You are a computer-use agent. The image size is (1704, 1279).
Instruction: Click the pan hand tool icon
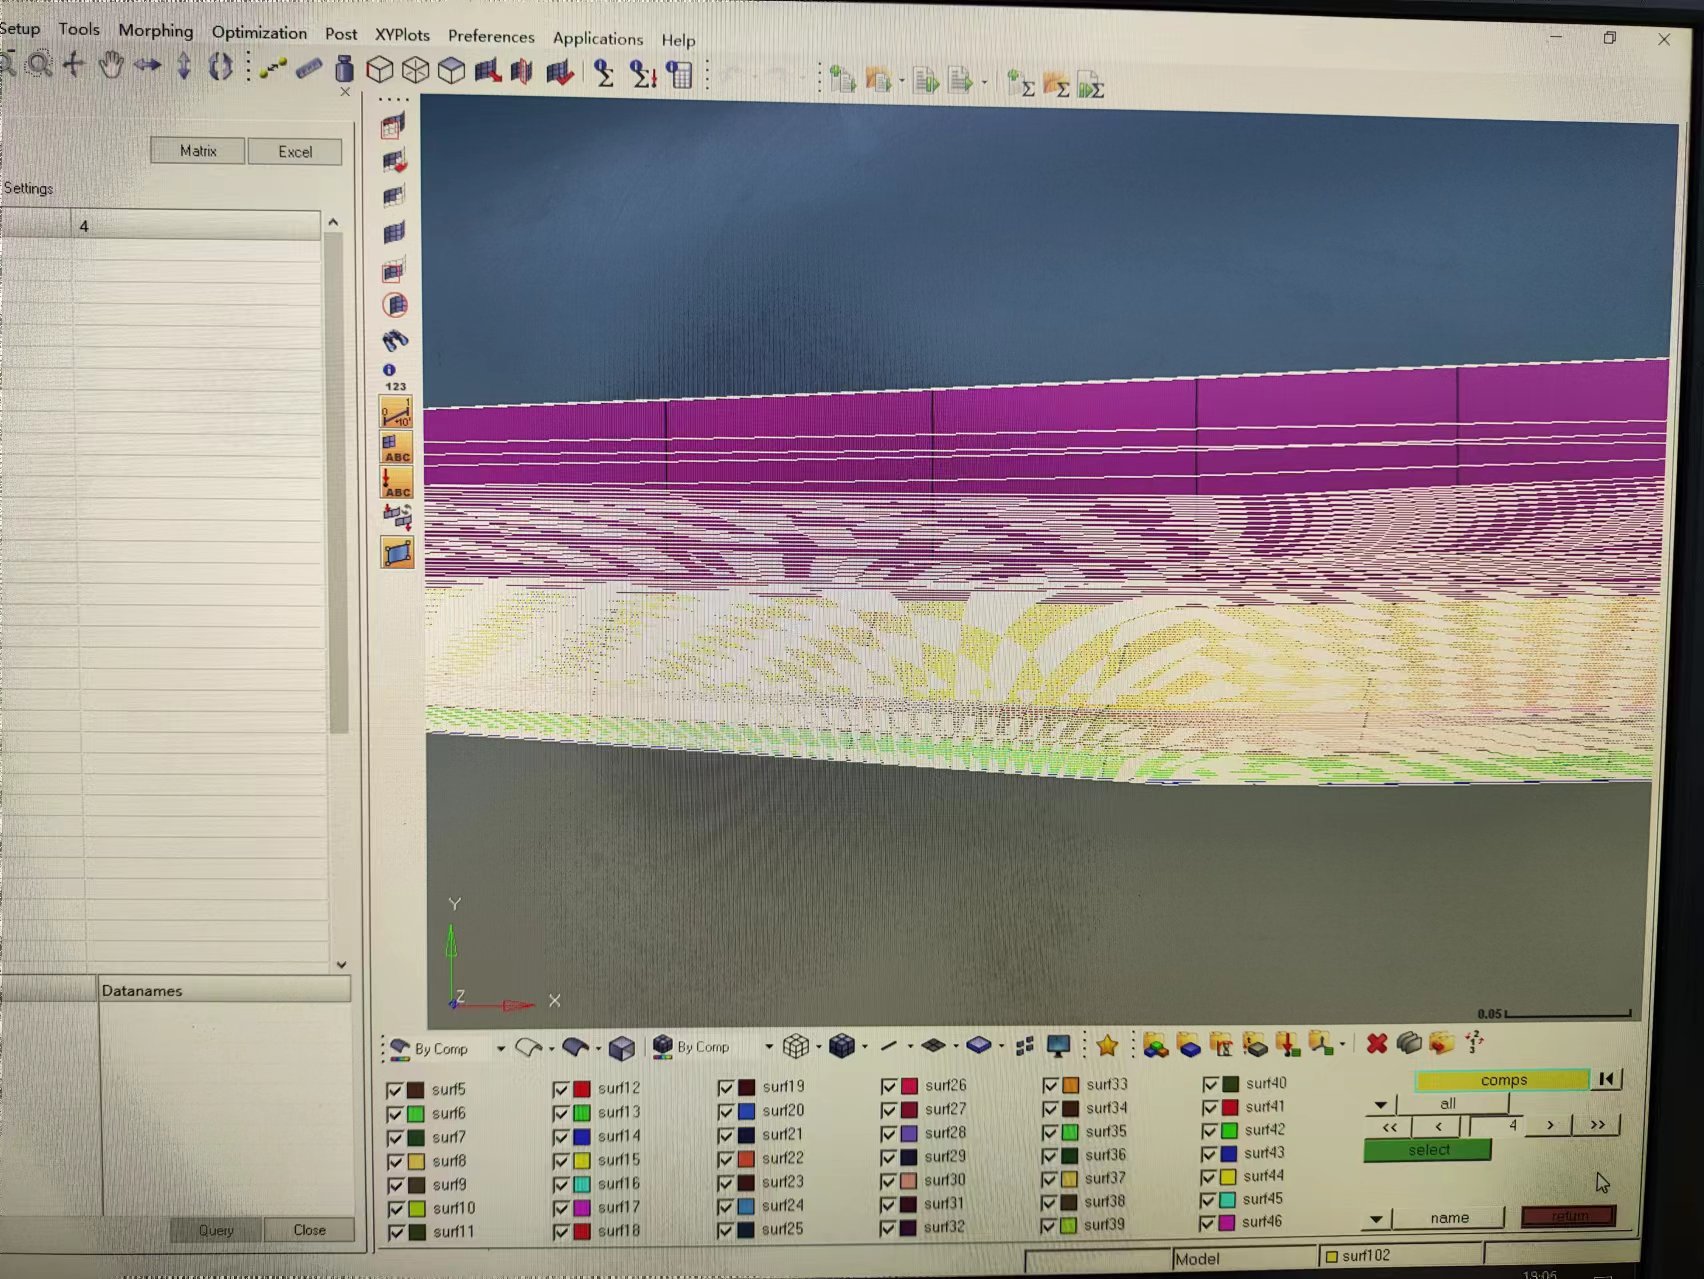(x=110, y=66)
